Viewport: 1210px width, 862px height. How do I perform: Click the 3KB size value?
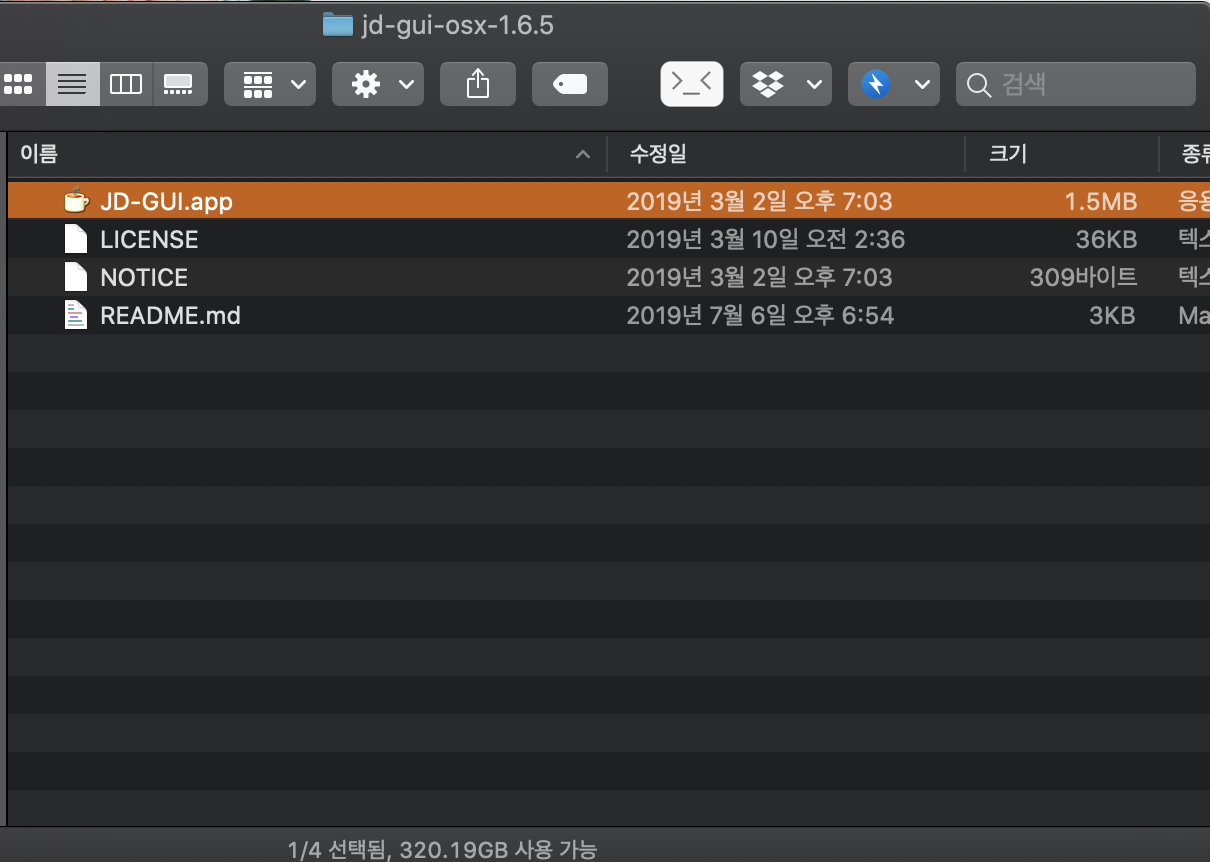1112,316
